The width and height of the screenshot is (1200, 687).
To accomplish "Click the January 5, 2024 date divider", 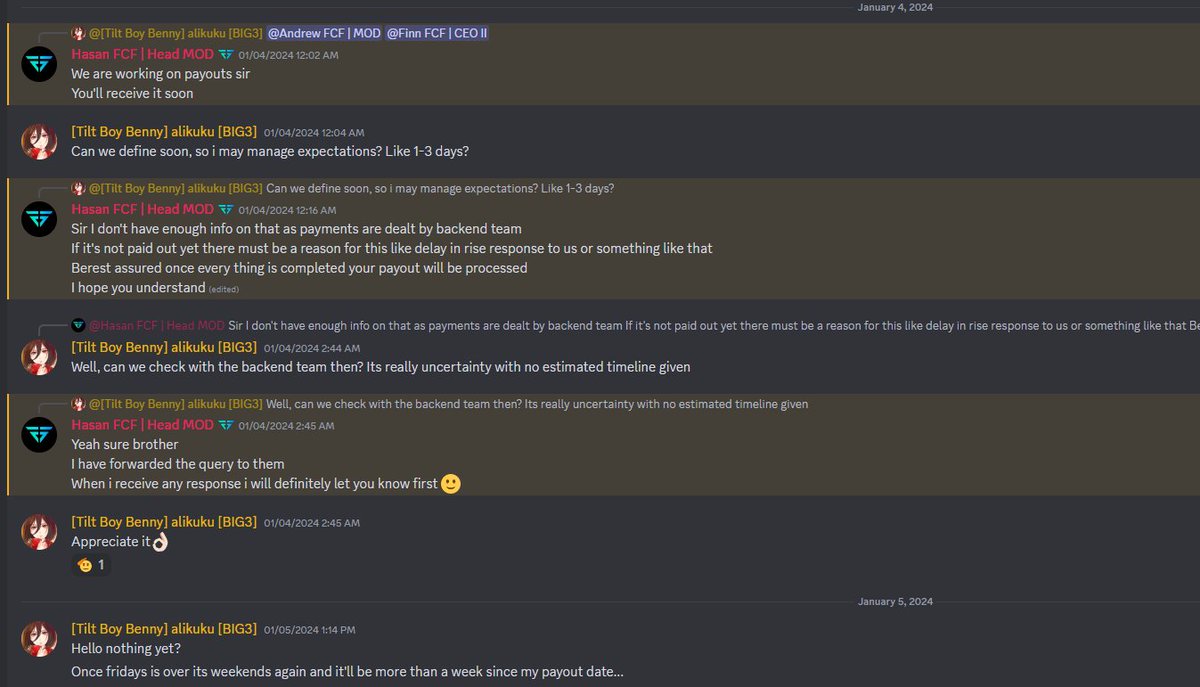I will 895,602.
